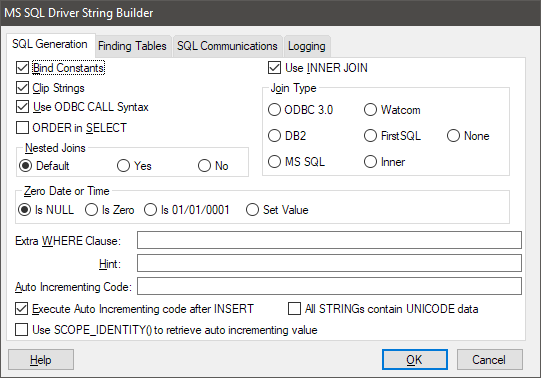Viewport: 541px width, 378px height.
Task: Confirm with the OK button
Action: pyautogui.click(x=414, y=360)
